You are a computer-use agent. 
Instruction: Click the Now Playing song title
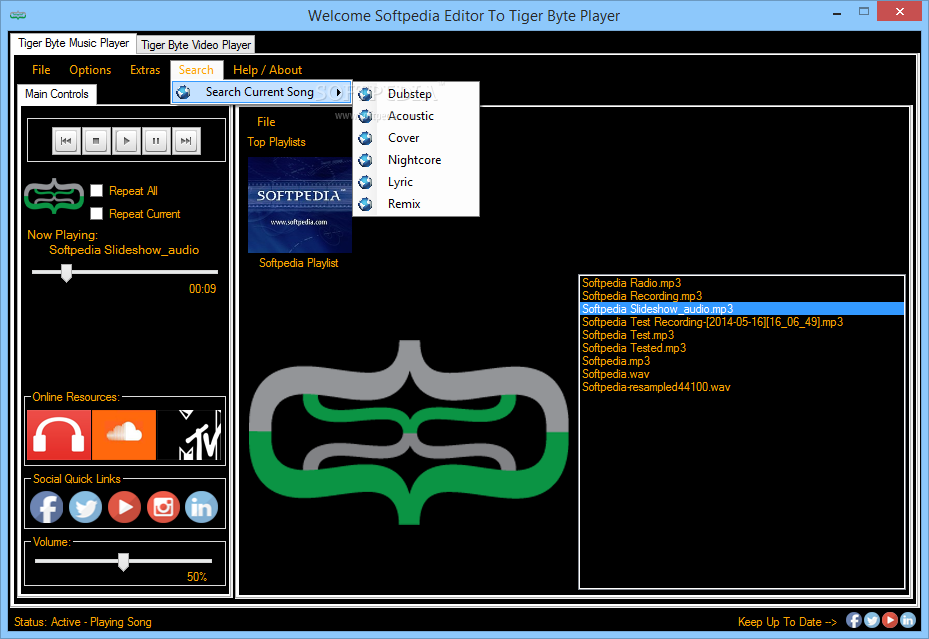coord(124,250)
